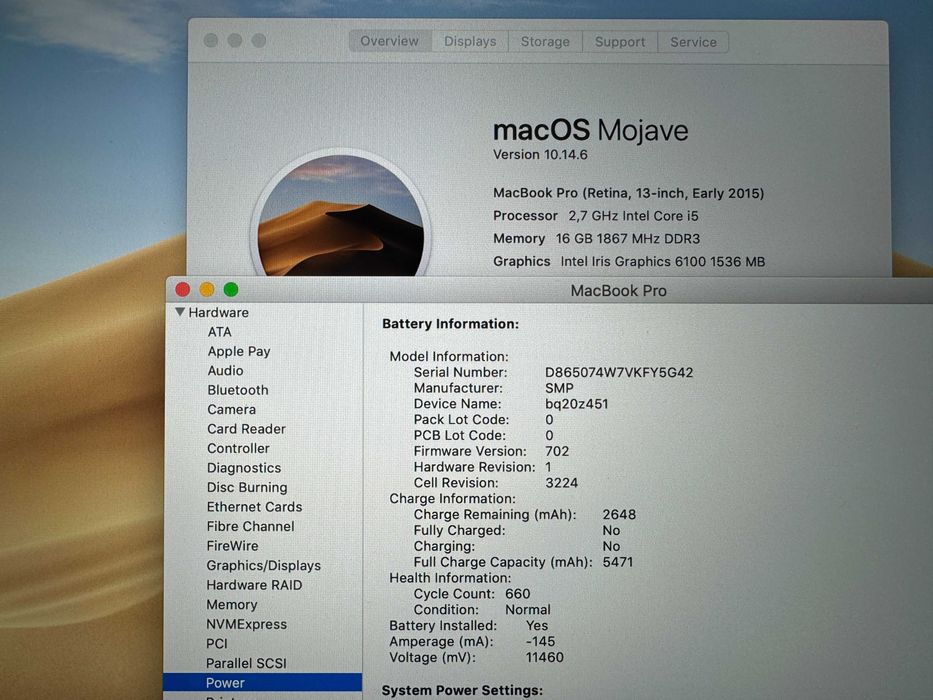933x700 pixels.
Task: Select NVMExpress in the sidebar
Action: (246, 624)
